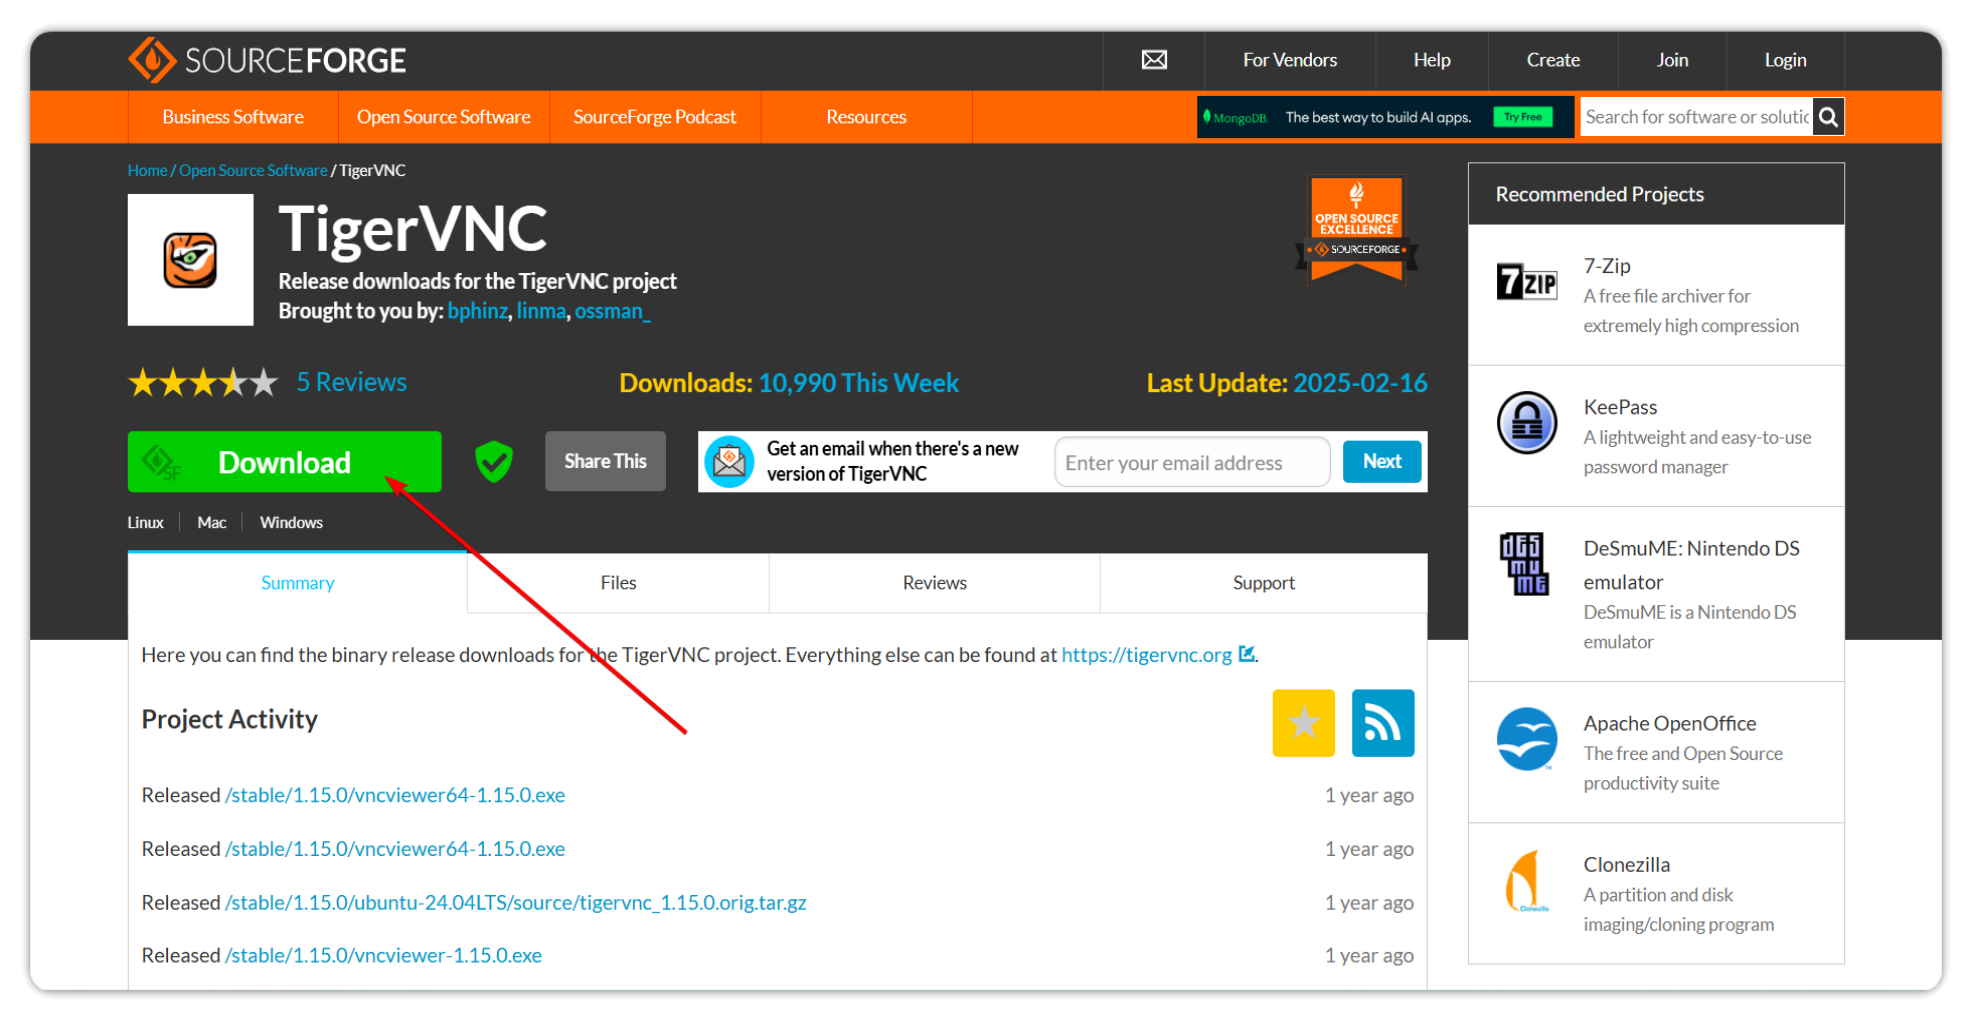Click the mail envelope icon in header
Screen dimensions: 1972x1012
tap(1154, 60)
